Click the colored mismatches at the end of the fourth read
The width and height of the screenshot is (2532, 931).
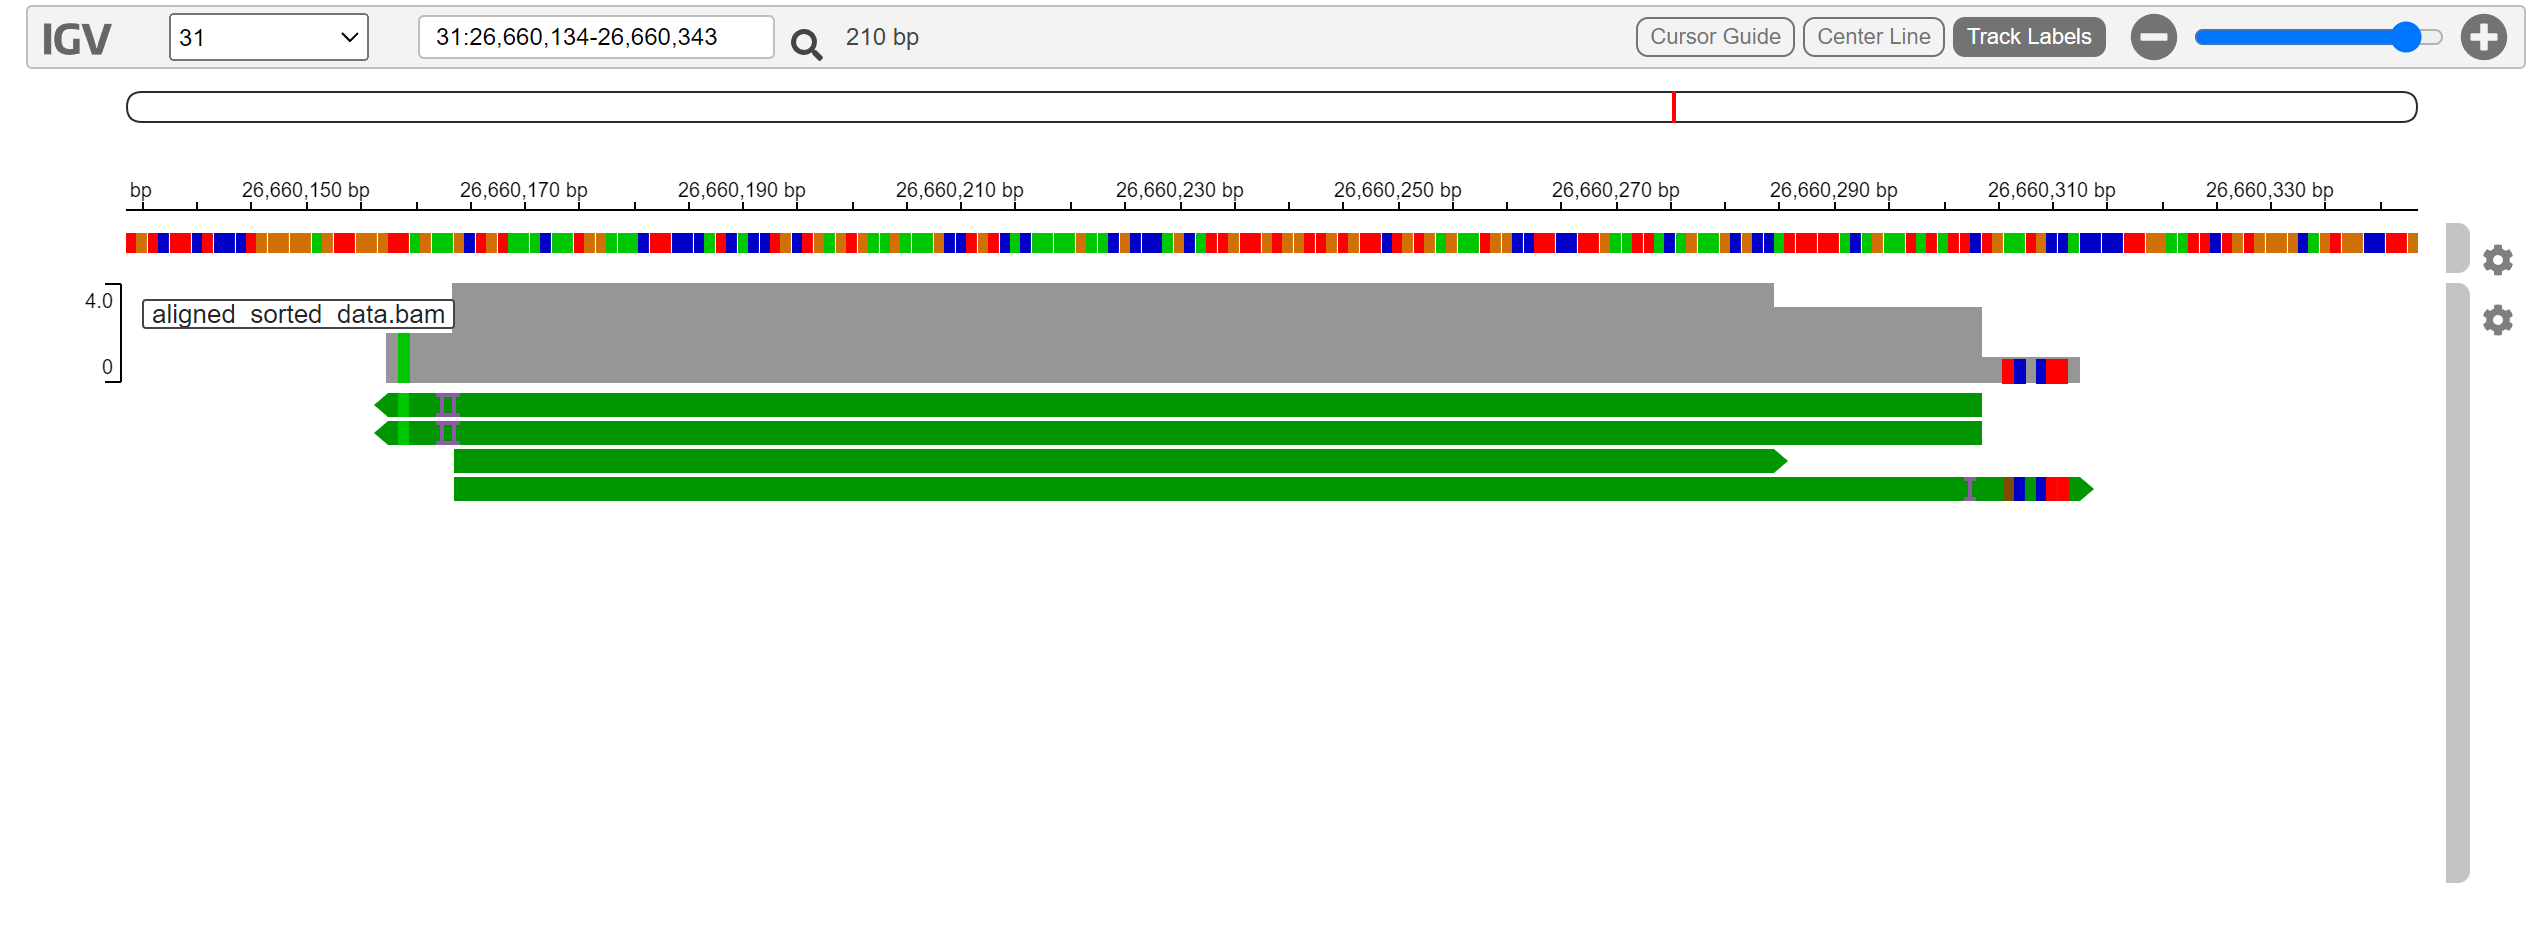(2036, 489)
